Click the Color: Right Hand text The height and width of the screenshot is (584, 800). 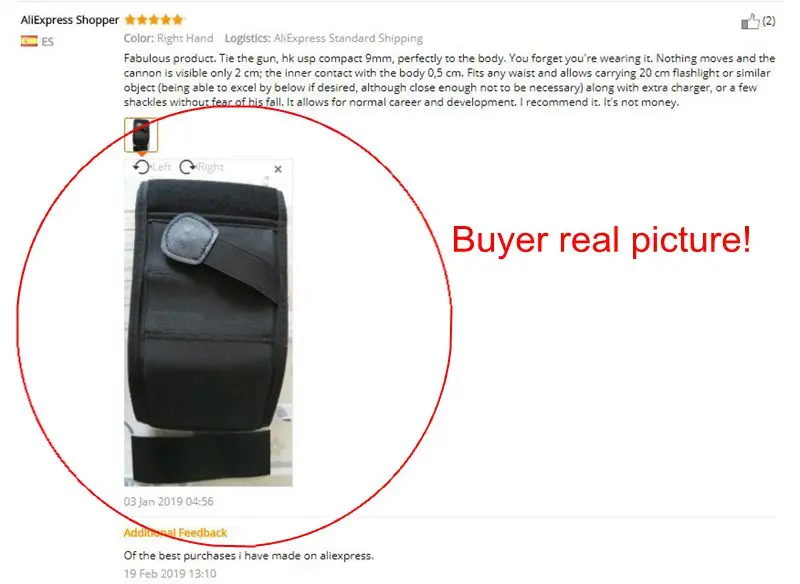[x=168, y=38]
